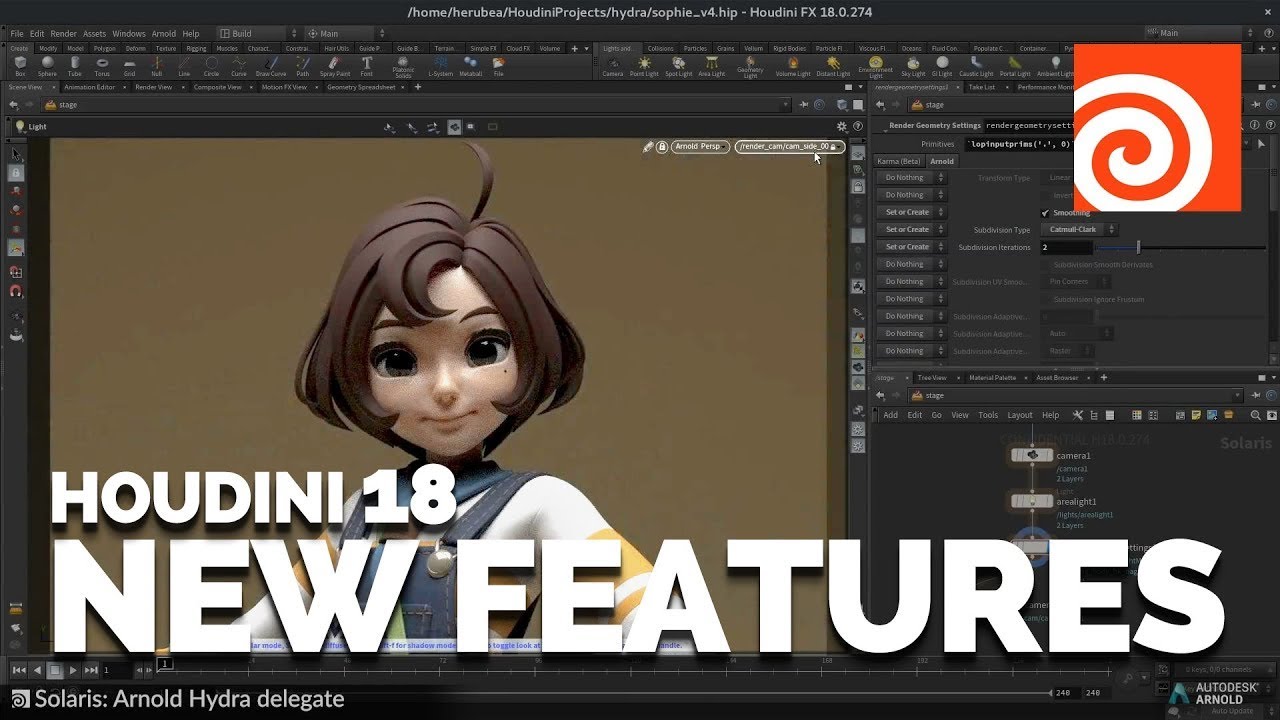Image resolution: width=1280 pixels, height=720 pixels.
Task: Select the arealight1 node
Action: click(1031, 500)
